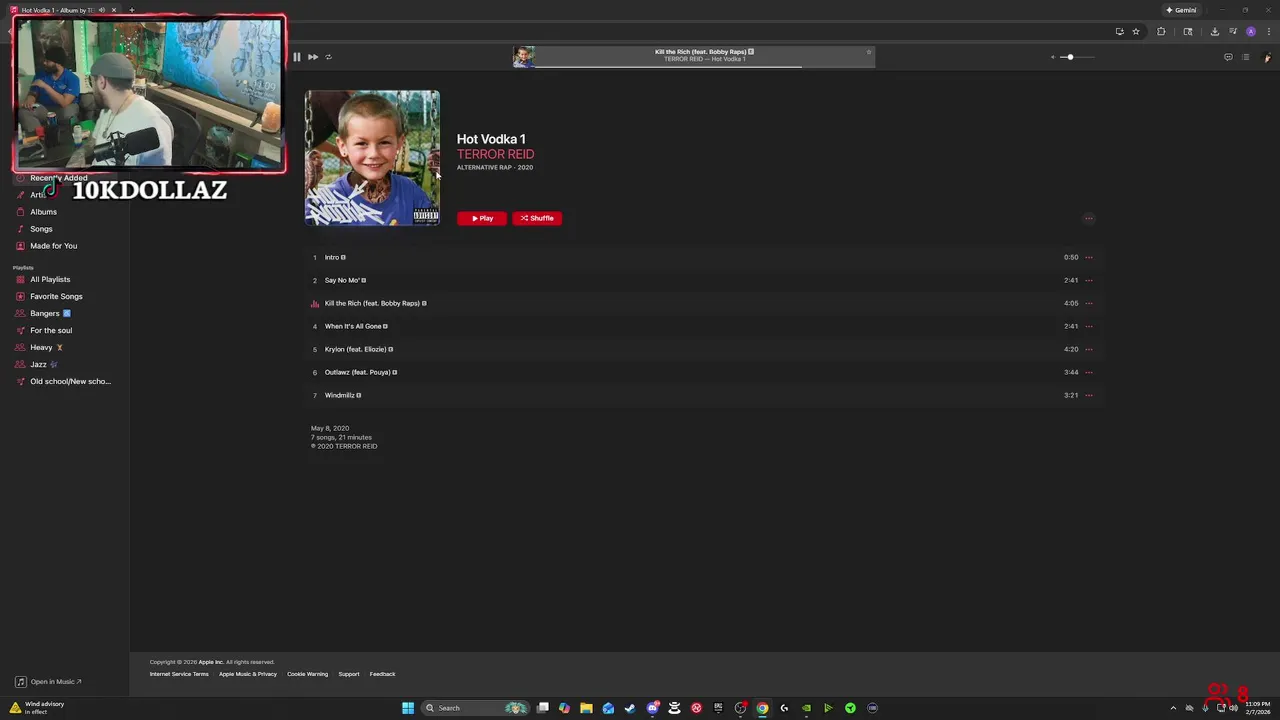This screenshot has width=1280, height=720.
Task: Open the Chrome extensions puzzle icon
Action: click(x=1161, y=31)
